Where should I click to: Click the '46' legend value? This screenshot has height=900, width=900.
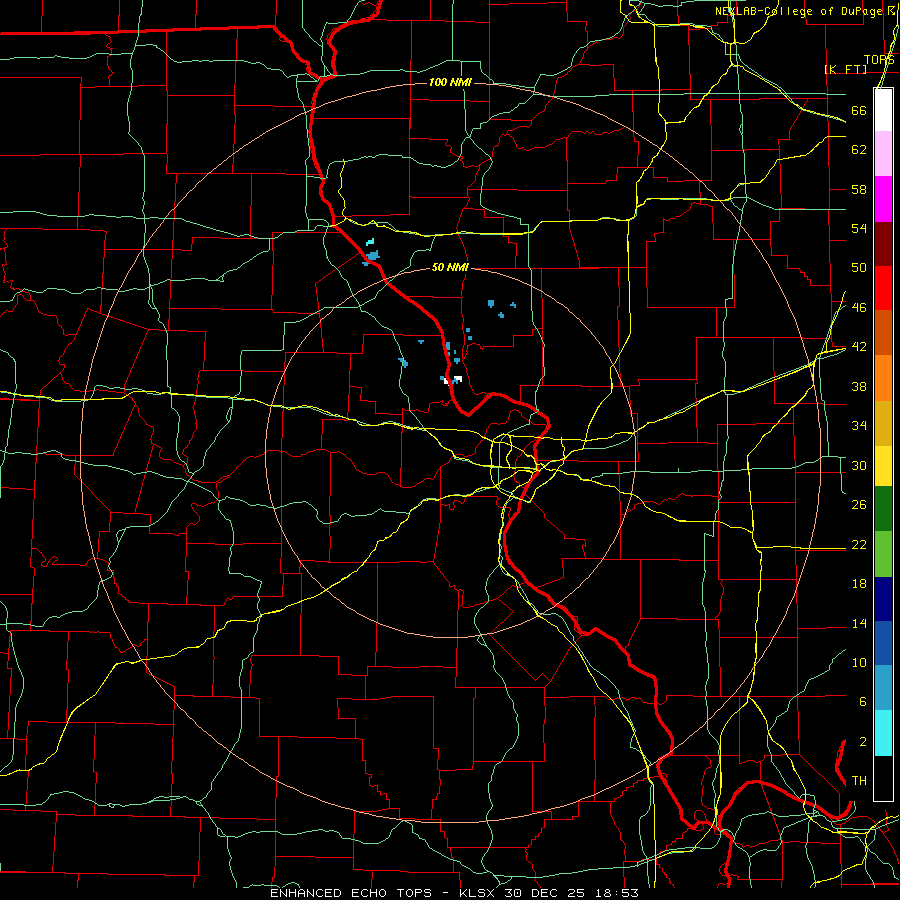point(859,308)
